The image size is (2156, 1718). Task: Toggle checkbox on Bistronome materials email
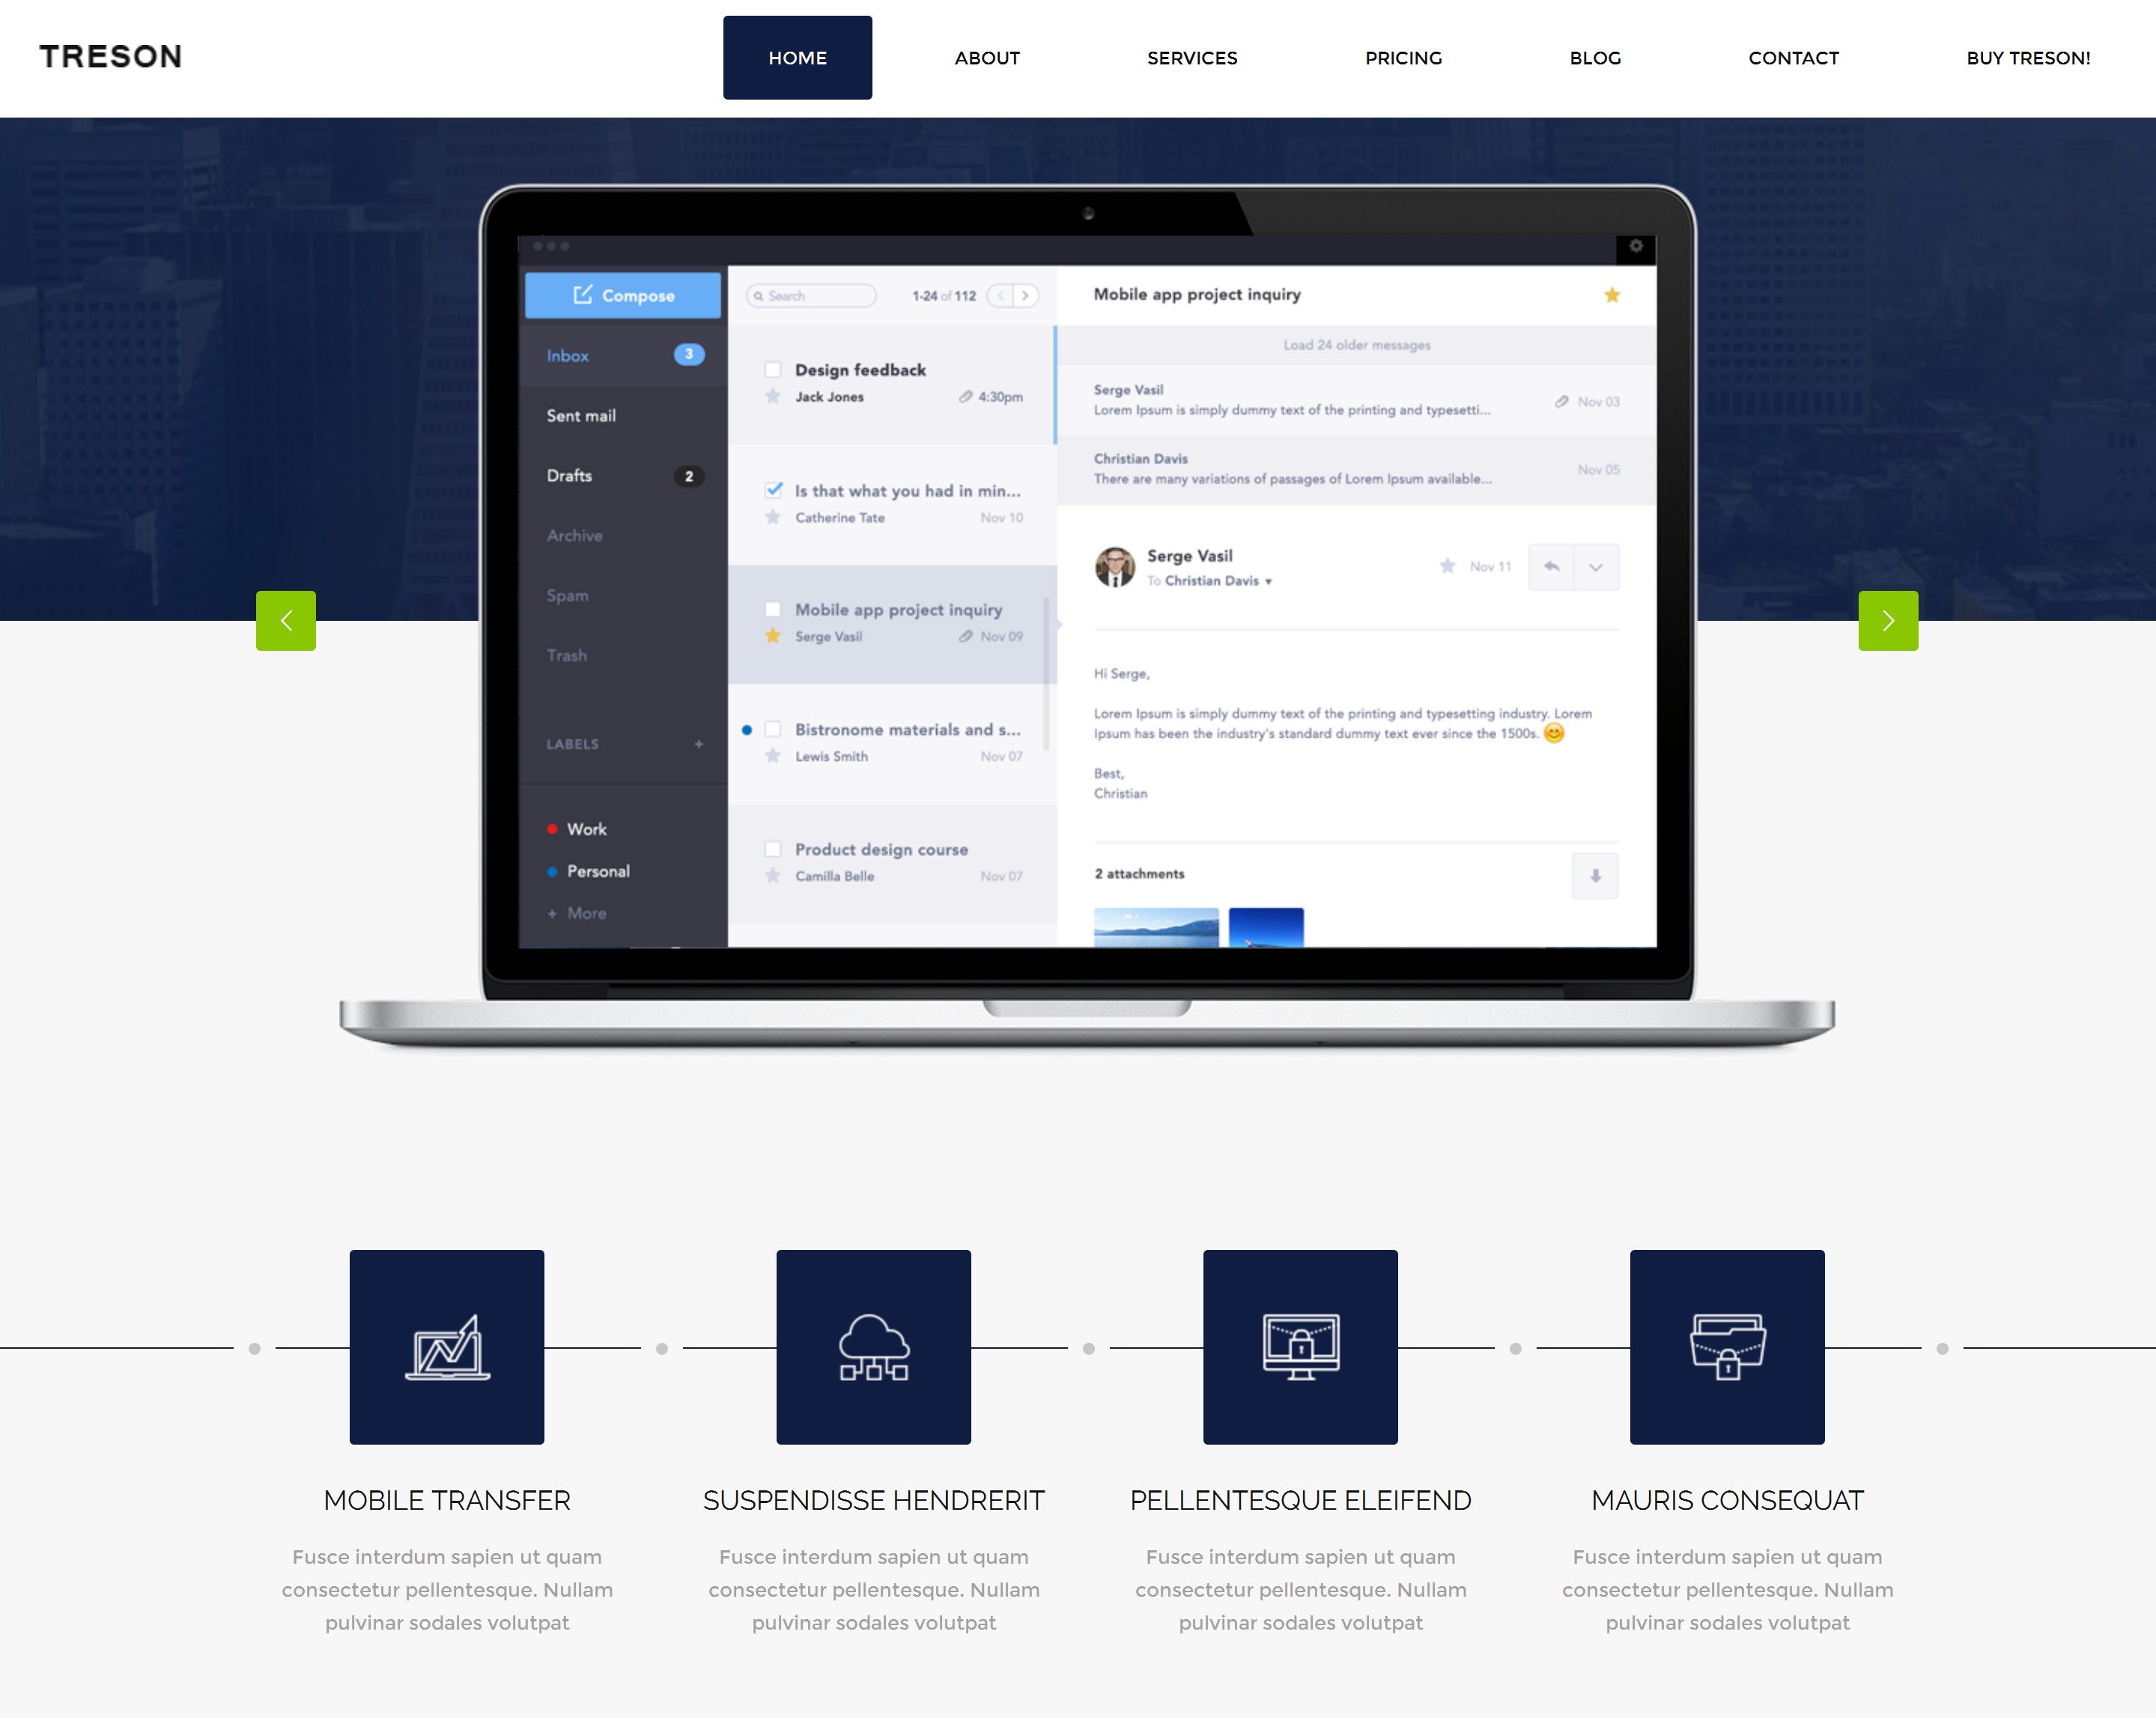(x=771, y=726)
